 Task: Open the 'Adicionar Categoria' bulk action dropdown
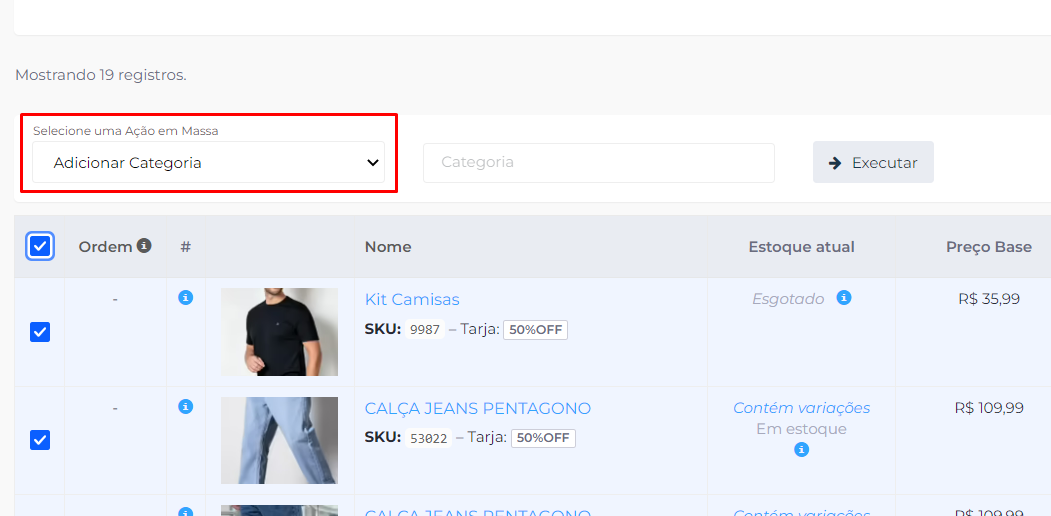coord(208,162)
